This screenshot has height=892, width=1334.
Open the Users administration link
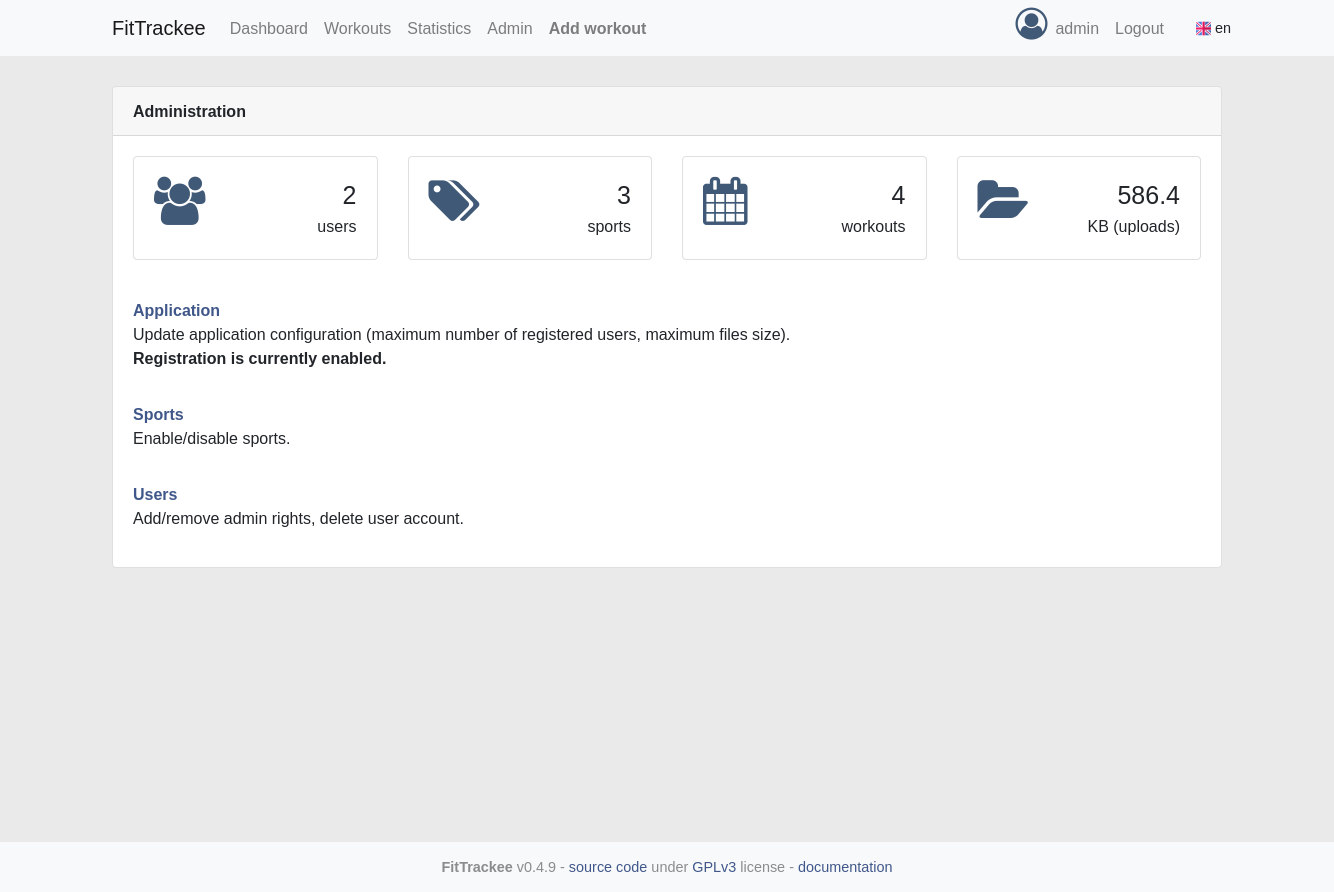coord(155,495)
